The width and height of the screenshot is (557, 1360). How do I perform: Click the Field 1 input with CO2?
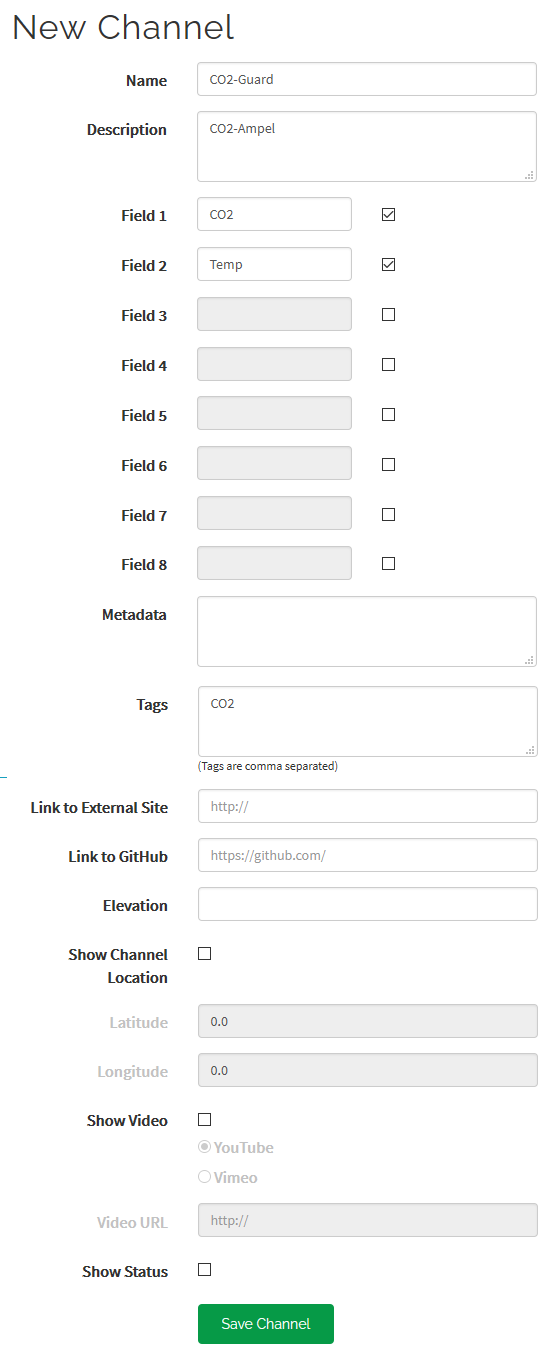coord(274,214)
